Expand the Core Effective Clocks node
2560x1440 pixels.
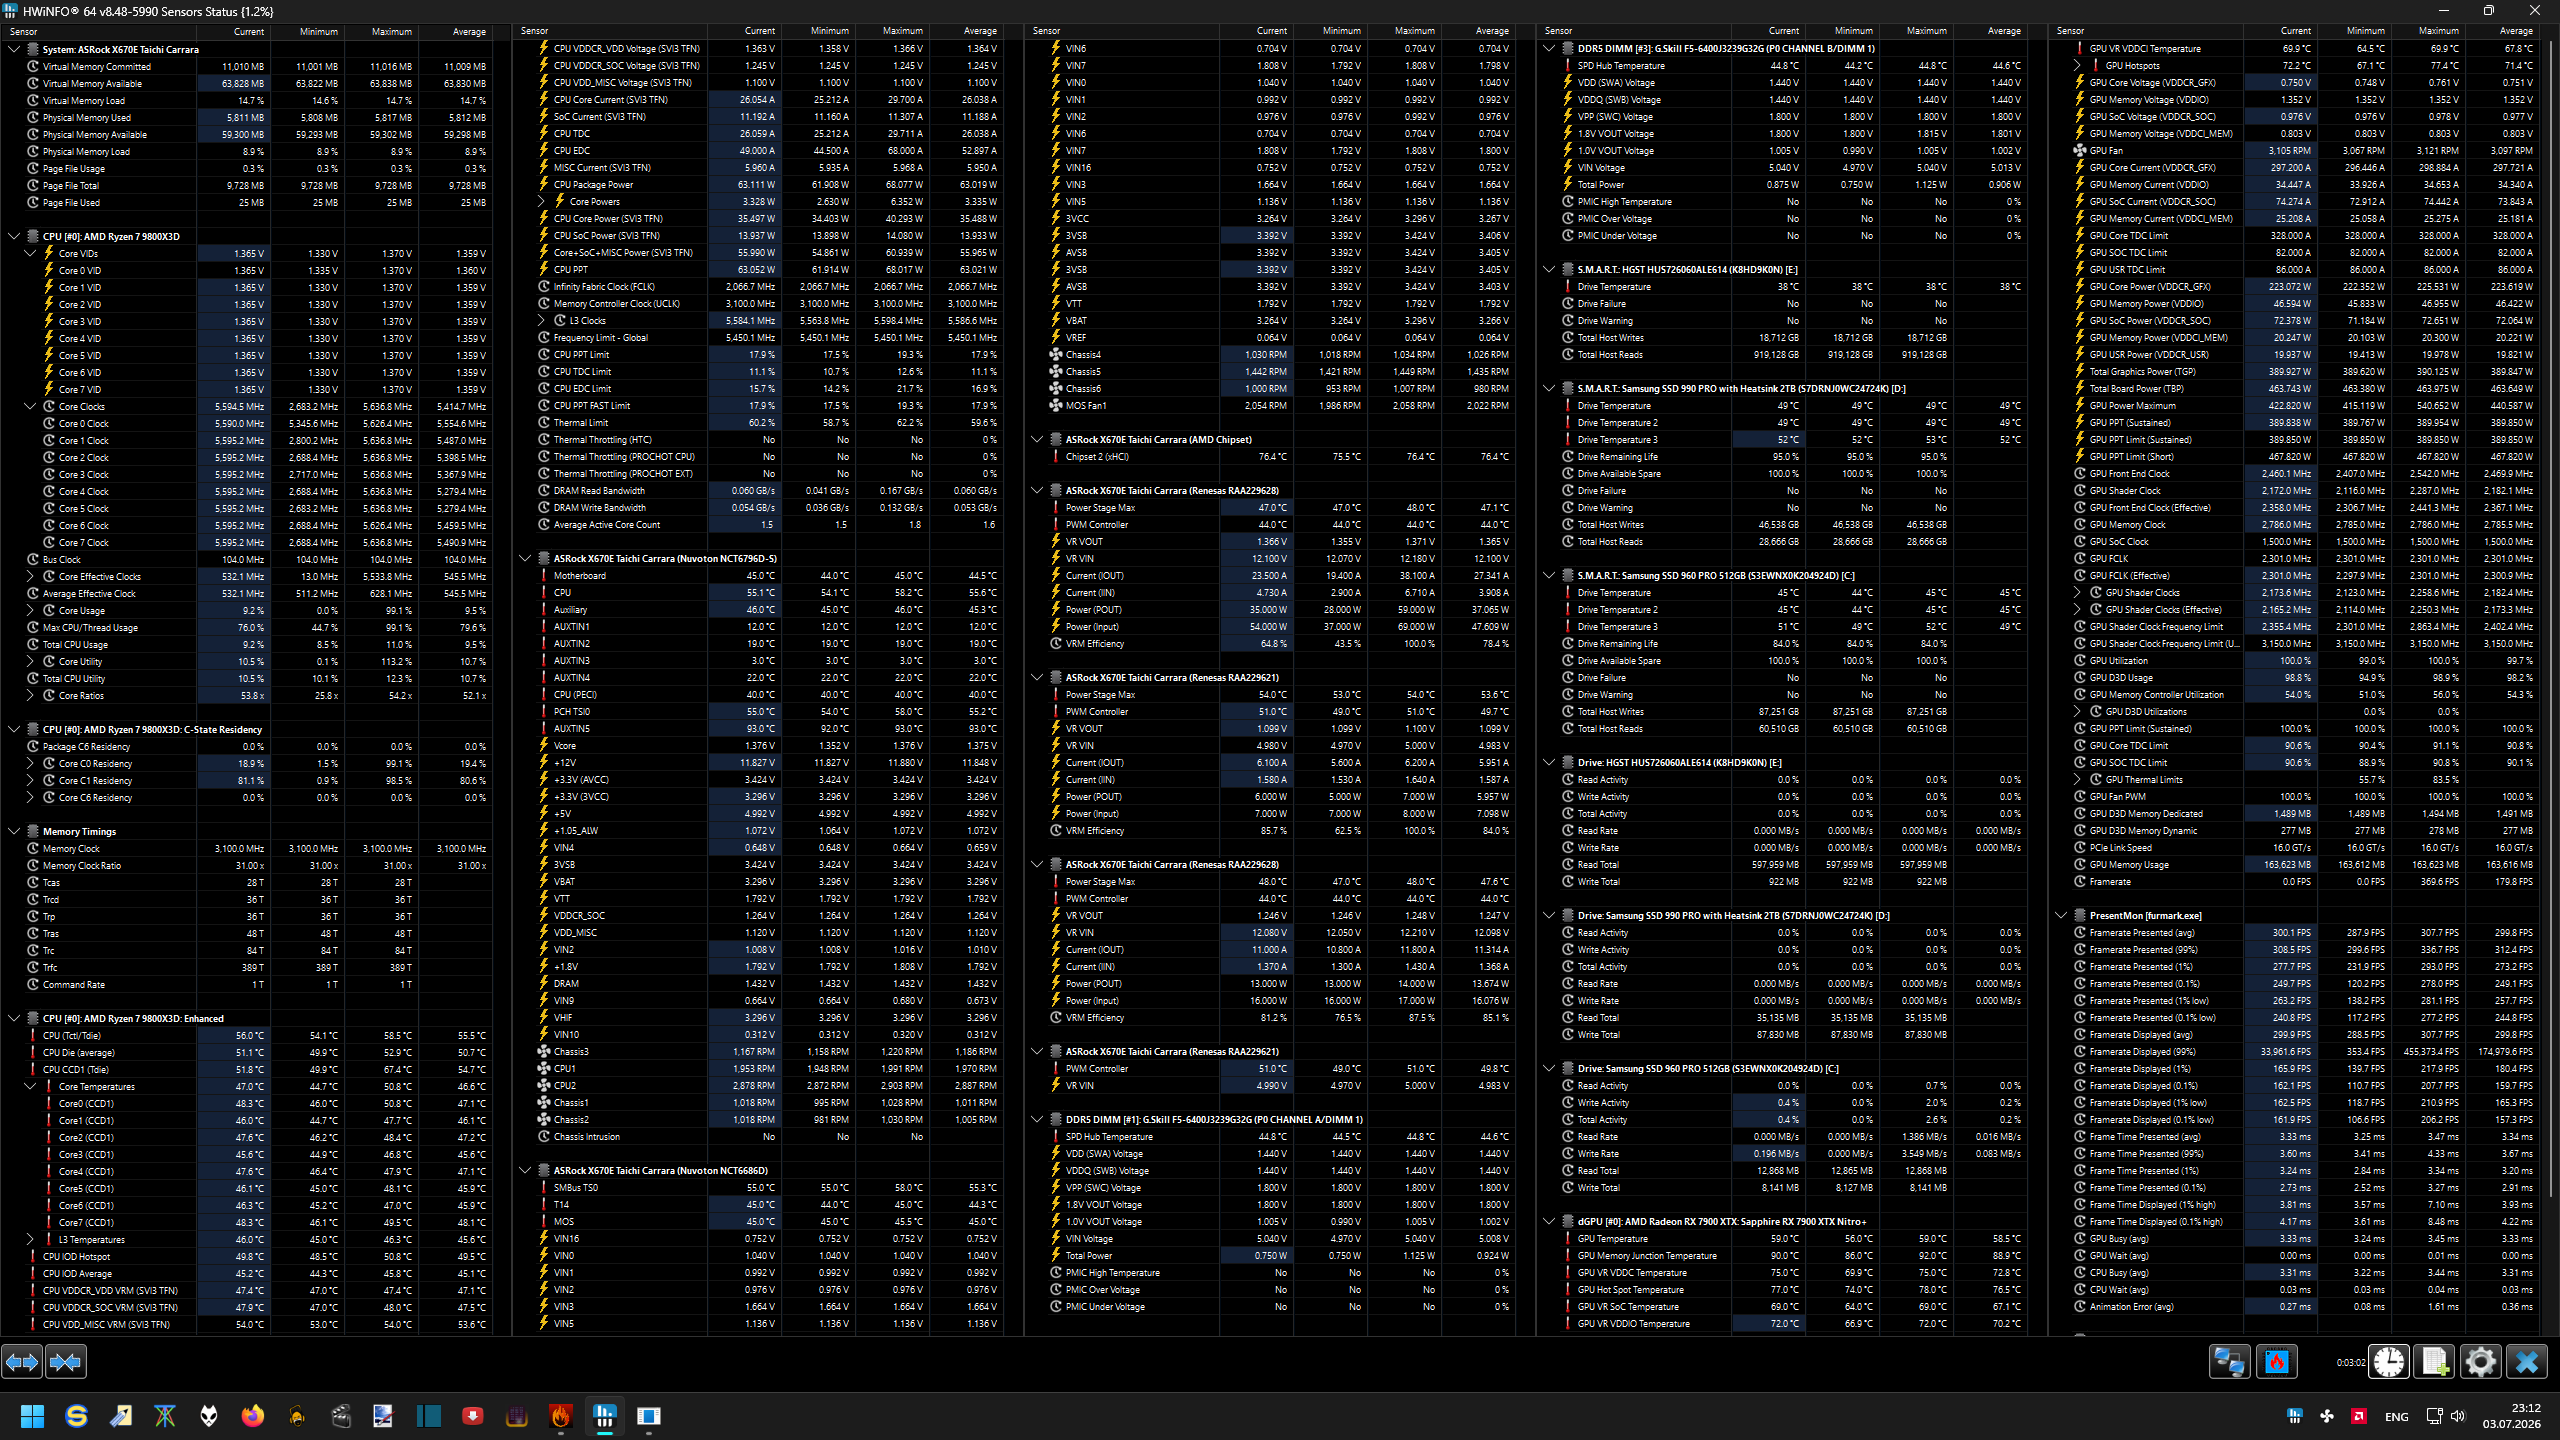click(x=30, y=577)
